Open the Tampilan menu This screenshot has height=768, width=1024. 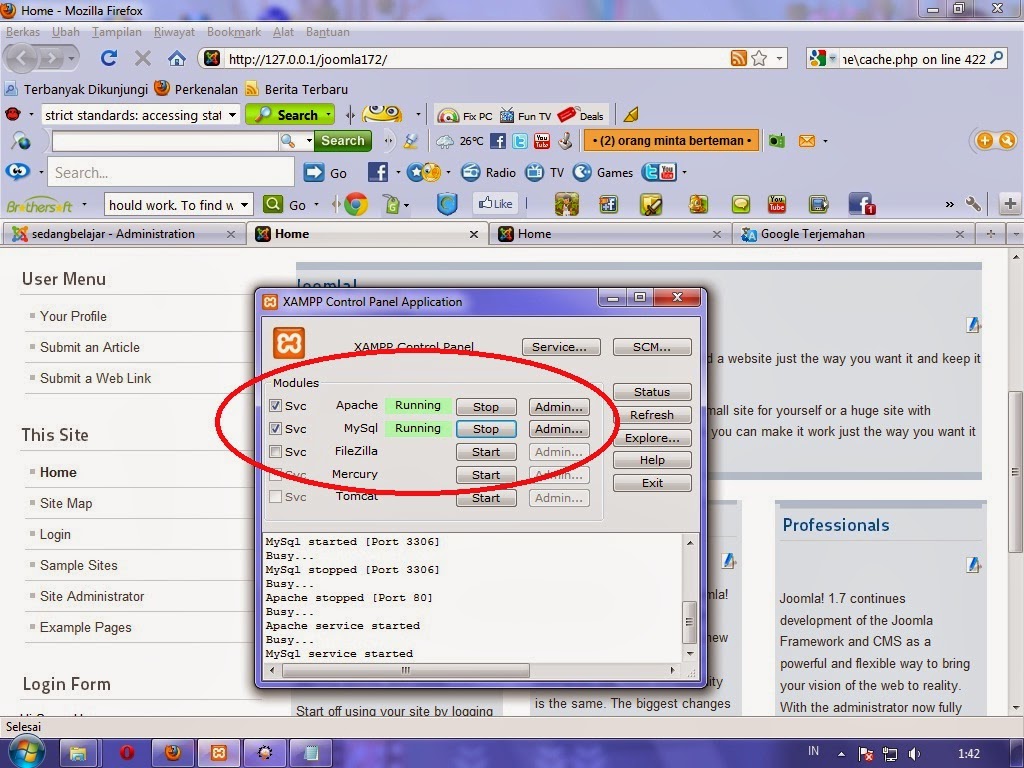tap(117, 32)
